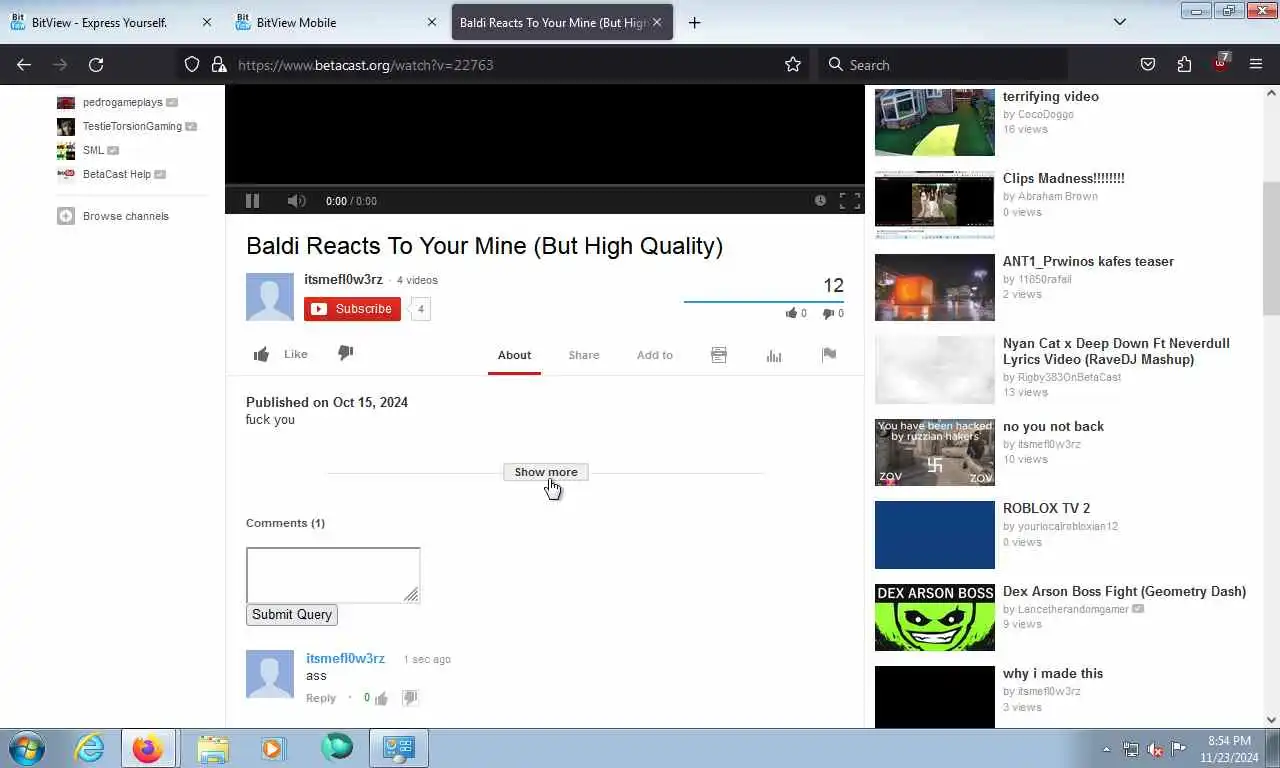
Task: Subscribe to itsmefl0w3rz channel
Action: point(352,309)
